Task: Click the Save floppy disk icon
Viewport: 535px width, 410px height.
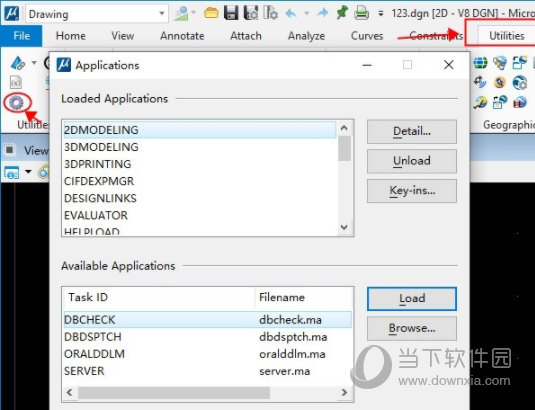Action: tap(231, 13)
